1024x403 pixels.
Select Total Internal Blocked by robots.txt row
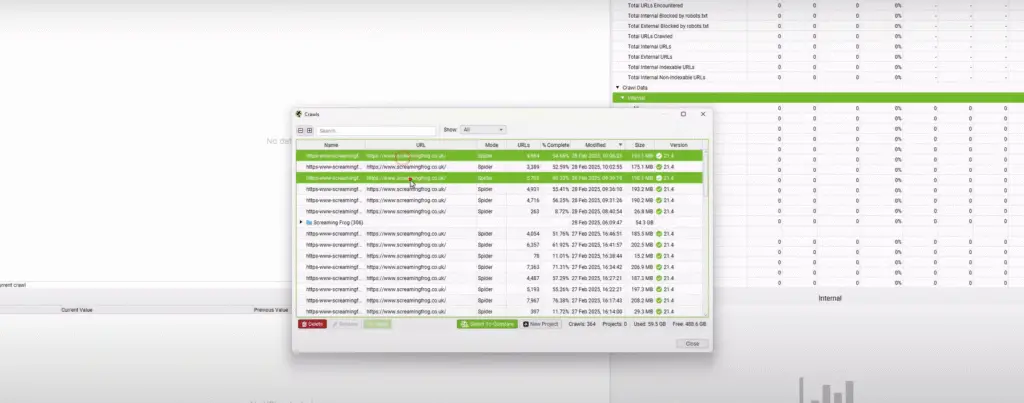coord(819,16)
